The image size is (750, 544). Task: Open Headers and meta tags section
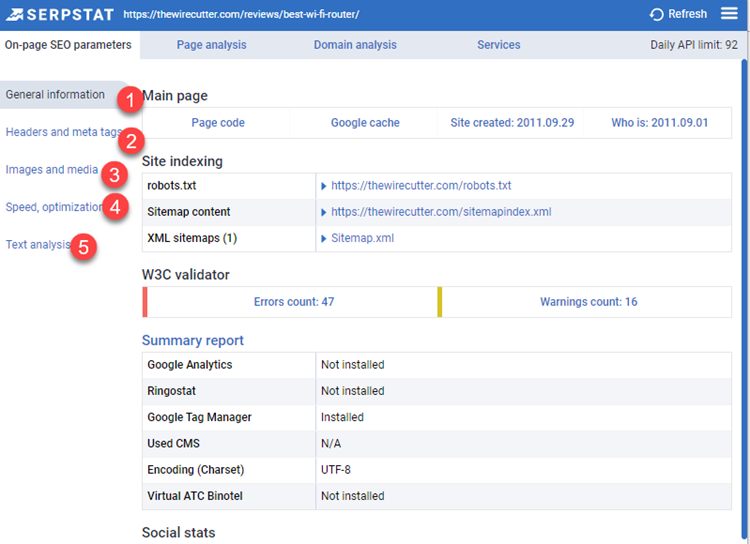tap(62, 132)
